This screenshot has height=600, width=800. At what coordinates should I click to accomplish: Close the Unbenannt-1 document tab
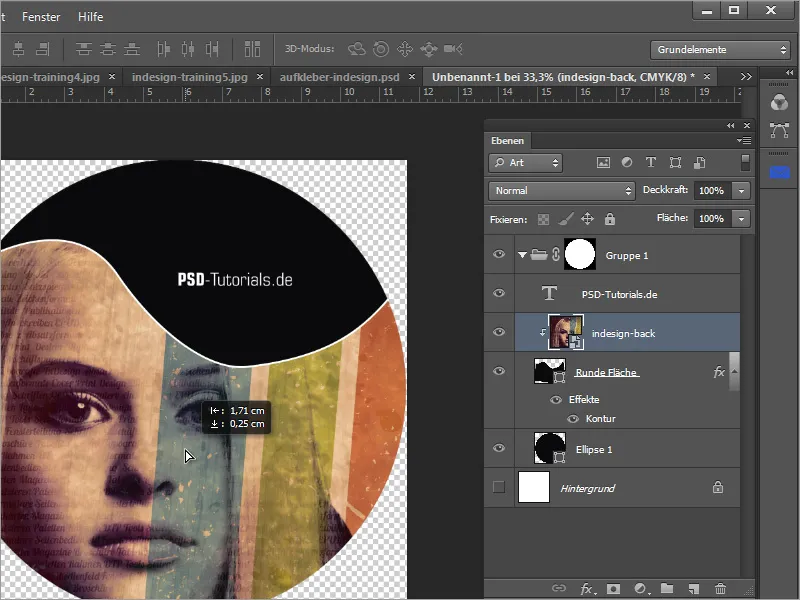point(707,77)
